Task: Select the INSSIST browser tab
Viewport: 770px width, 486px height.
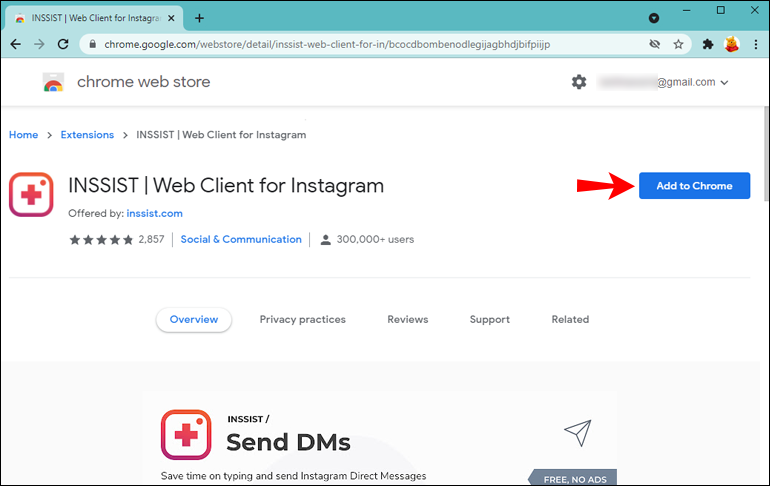Action: [x=94, y=18]
